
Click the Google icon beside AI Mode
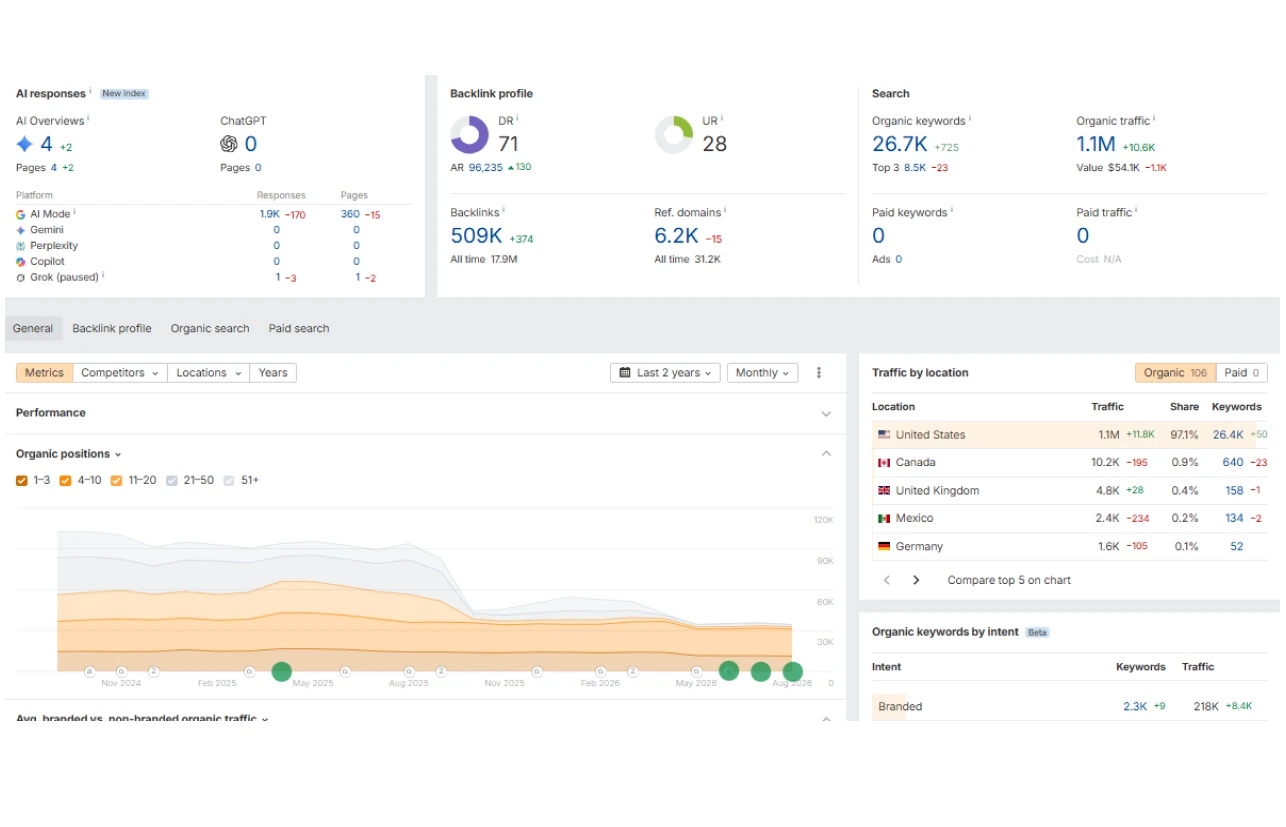pyautogui.click(x=21, y=214)
